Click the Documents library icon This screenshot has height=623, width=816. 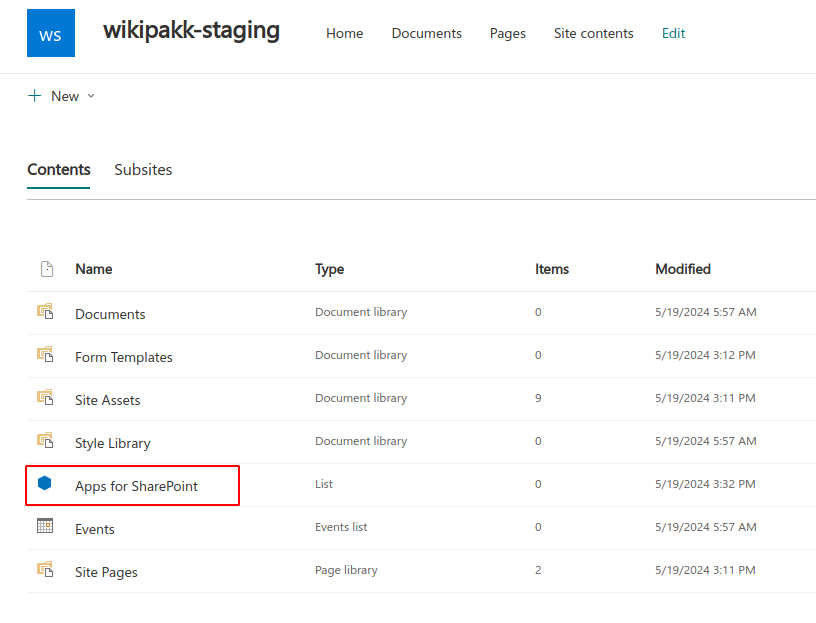(45, 312)
